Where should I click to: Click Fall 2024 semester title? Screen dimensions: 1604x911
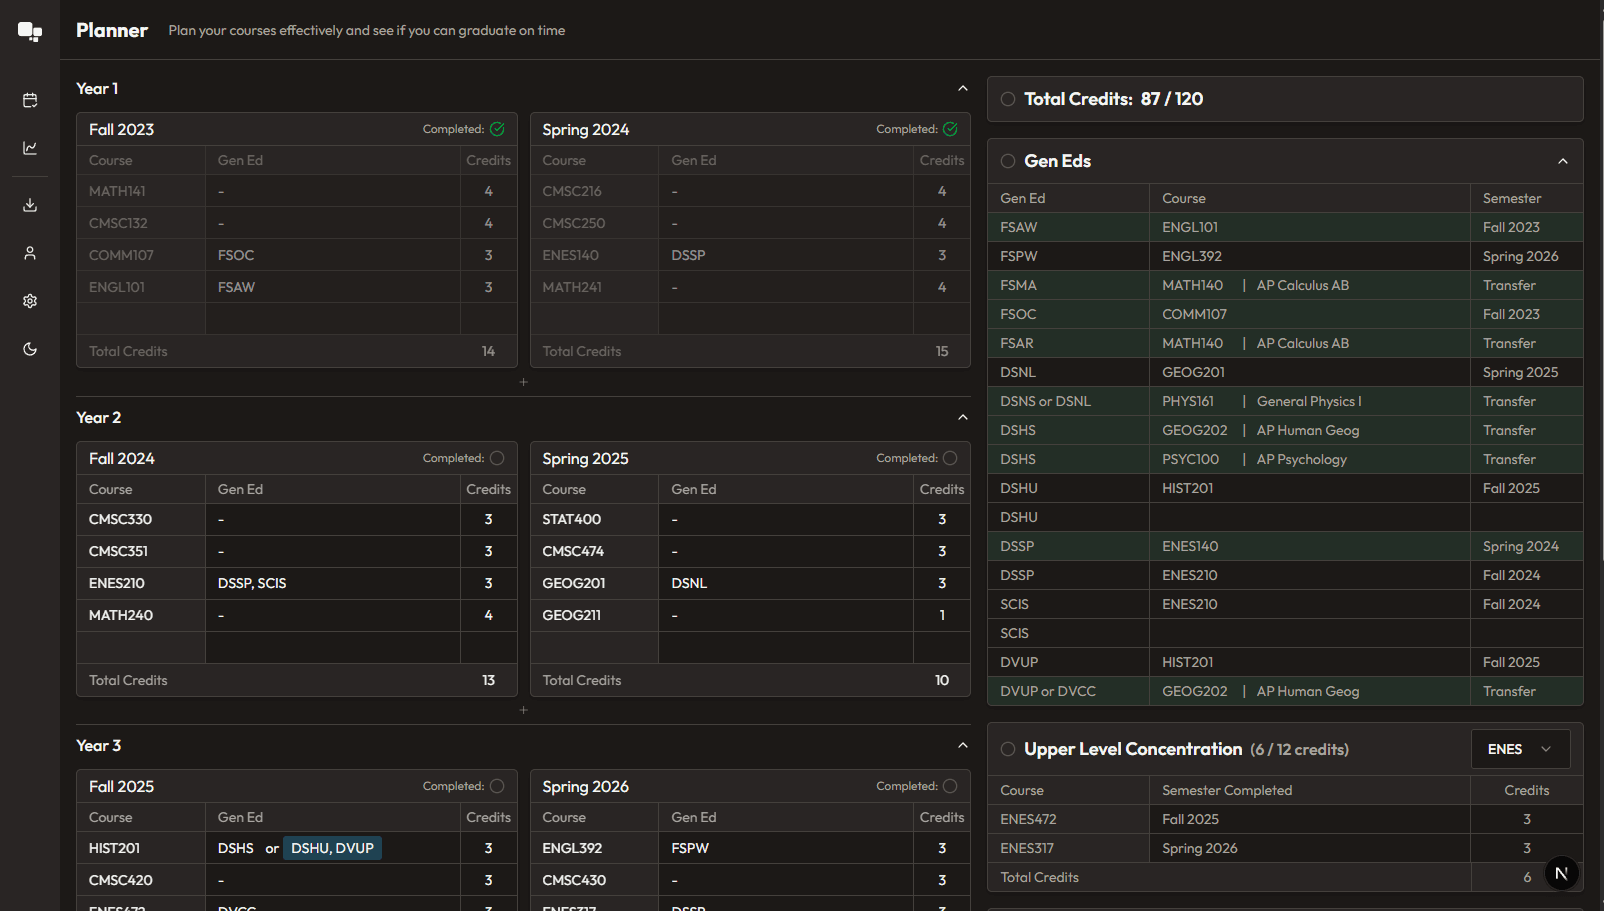point(122,458)
